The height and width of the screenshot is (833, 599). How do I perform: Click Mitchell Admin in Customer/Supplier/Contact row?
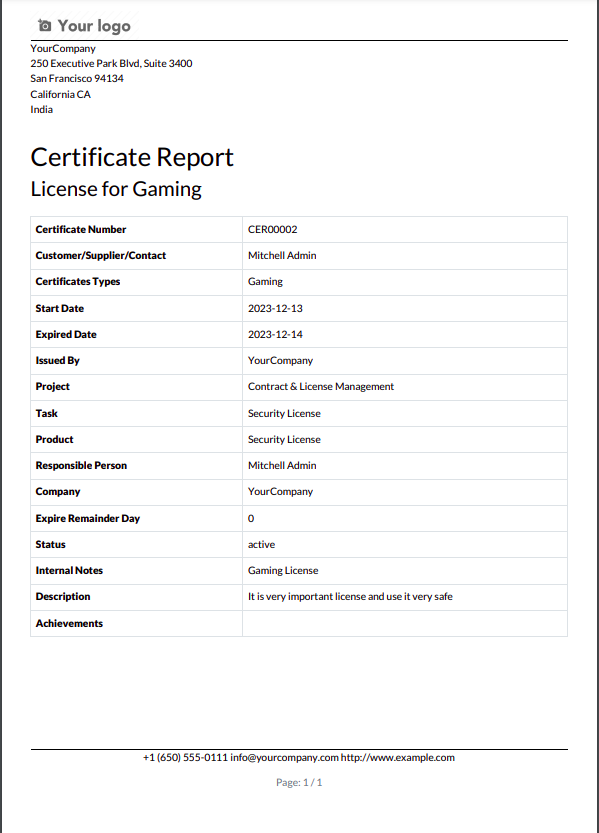(282, 256)
